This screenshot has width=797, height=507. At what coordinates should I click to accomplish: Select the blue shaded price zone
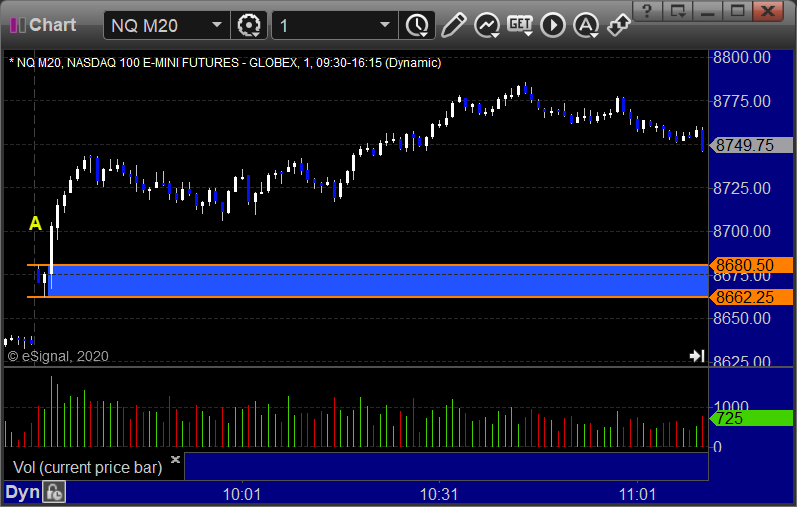[378, 281]
